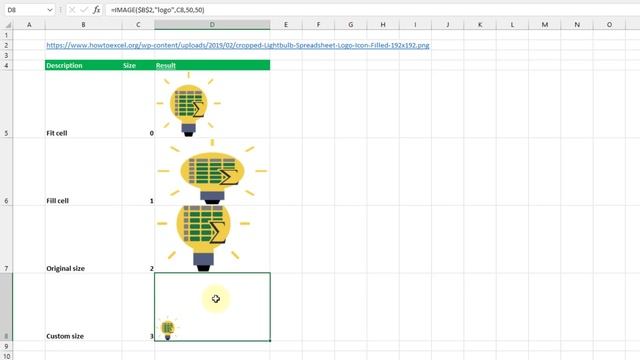Select column H header

pyautogui.click(x=383, y=24)
